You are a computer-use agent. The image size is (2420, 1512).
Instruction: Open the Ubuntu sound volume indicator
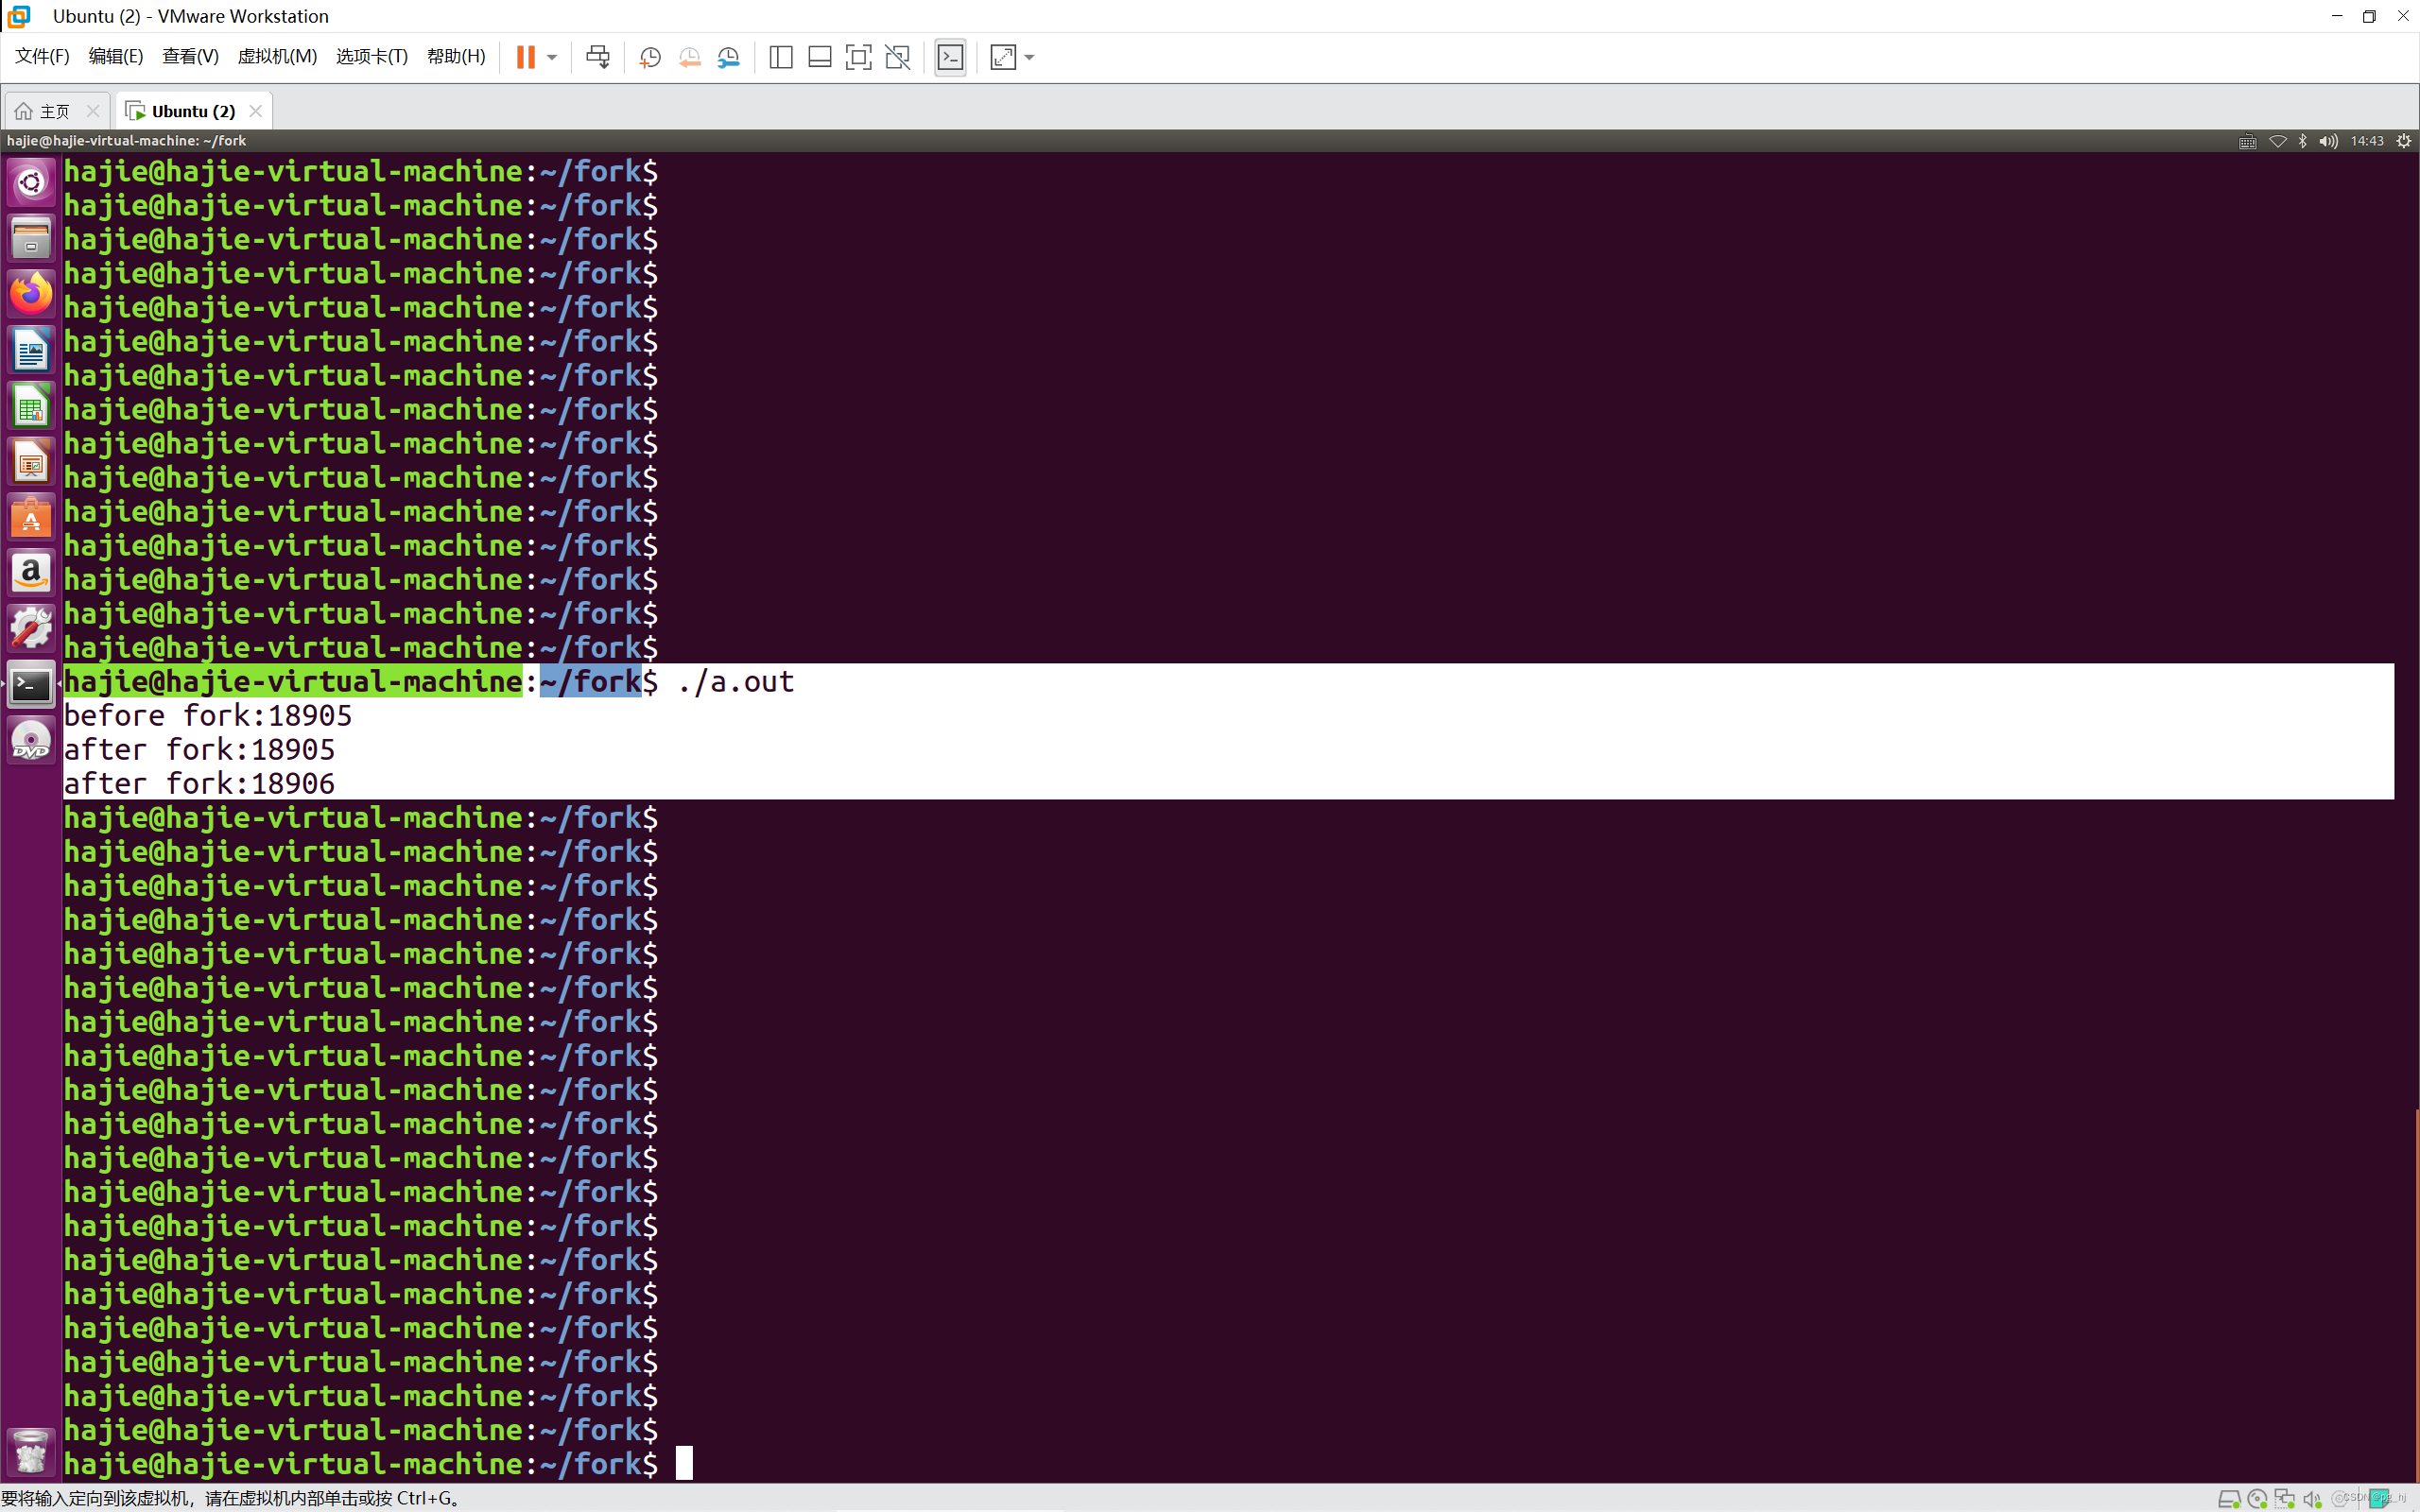2328,141
